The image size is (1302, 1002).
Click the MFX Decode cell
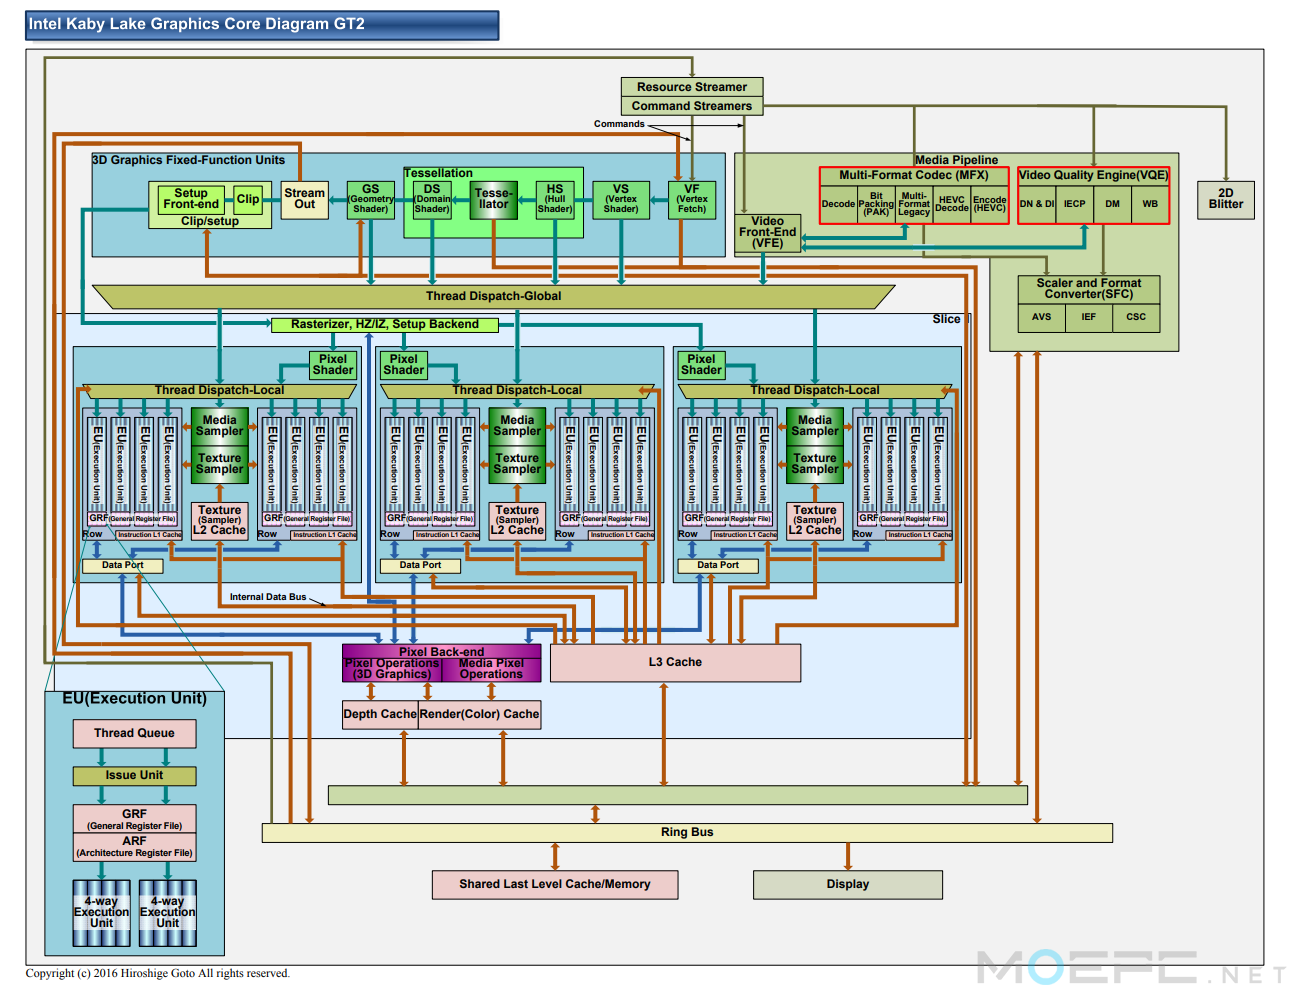[838, 204]
